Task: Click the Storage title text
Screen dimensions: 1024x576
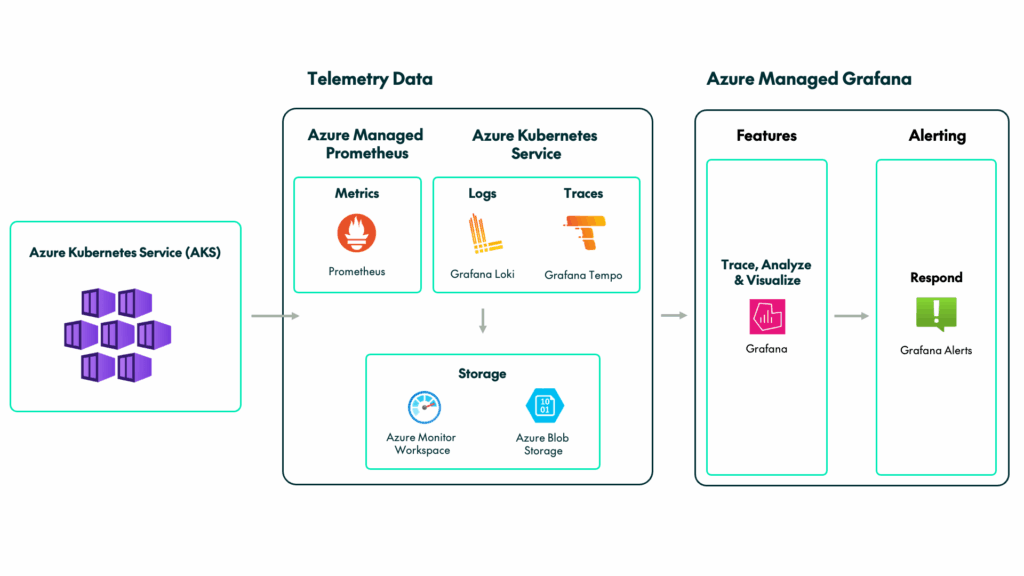Action: [x=482, y=374]
